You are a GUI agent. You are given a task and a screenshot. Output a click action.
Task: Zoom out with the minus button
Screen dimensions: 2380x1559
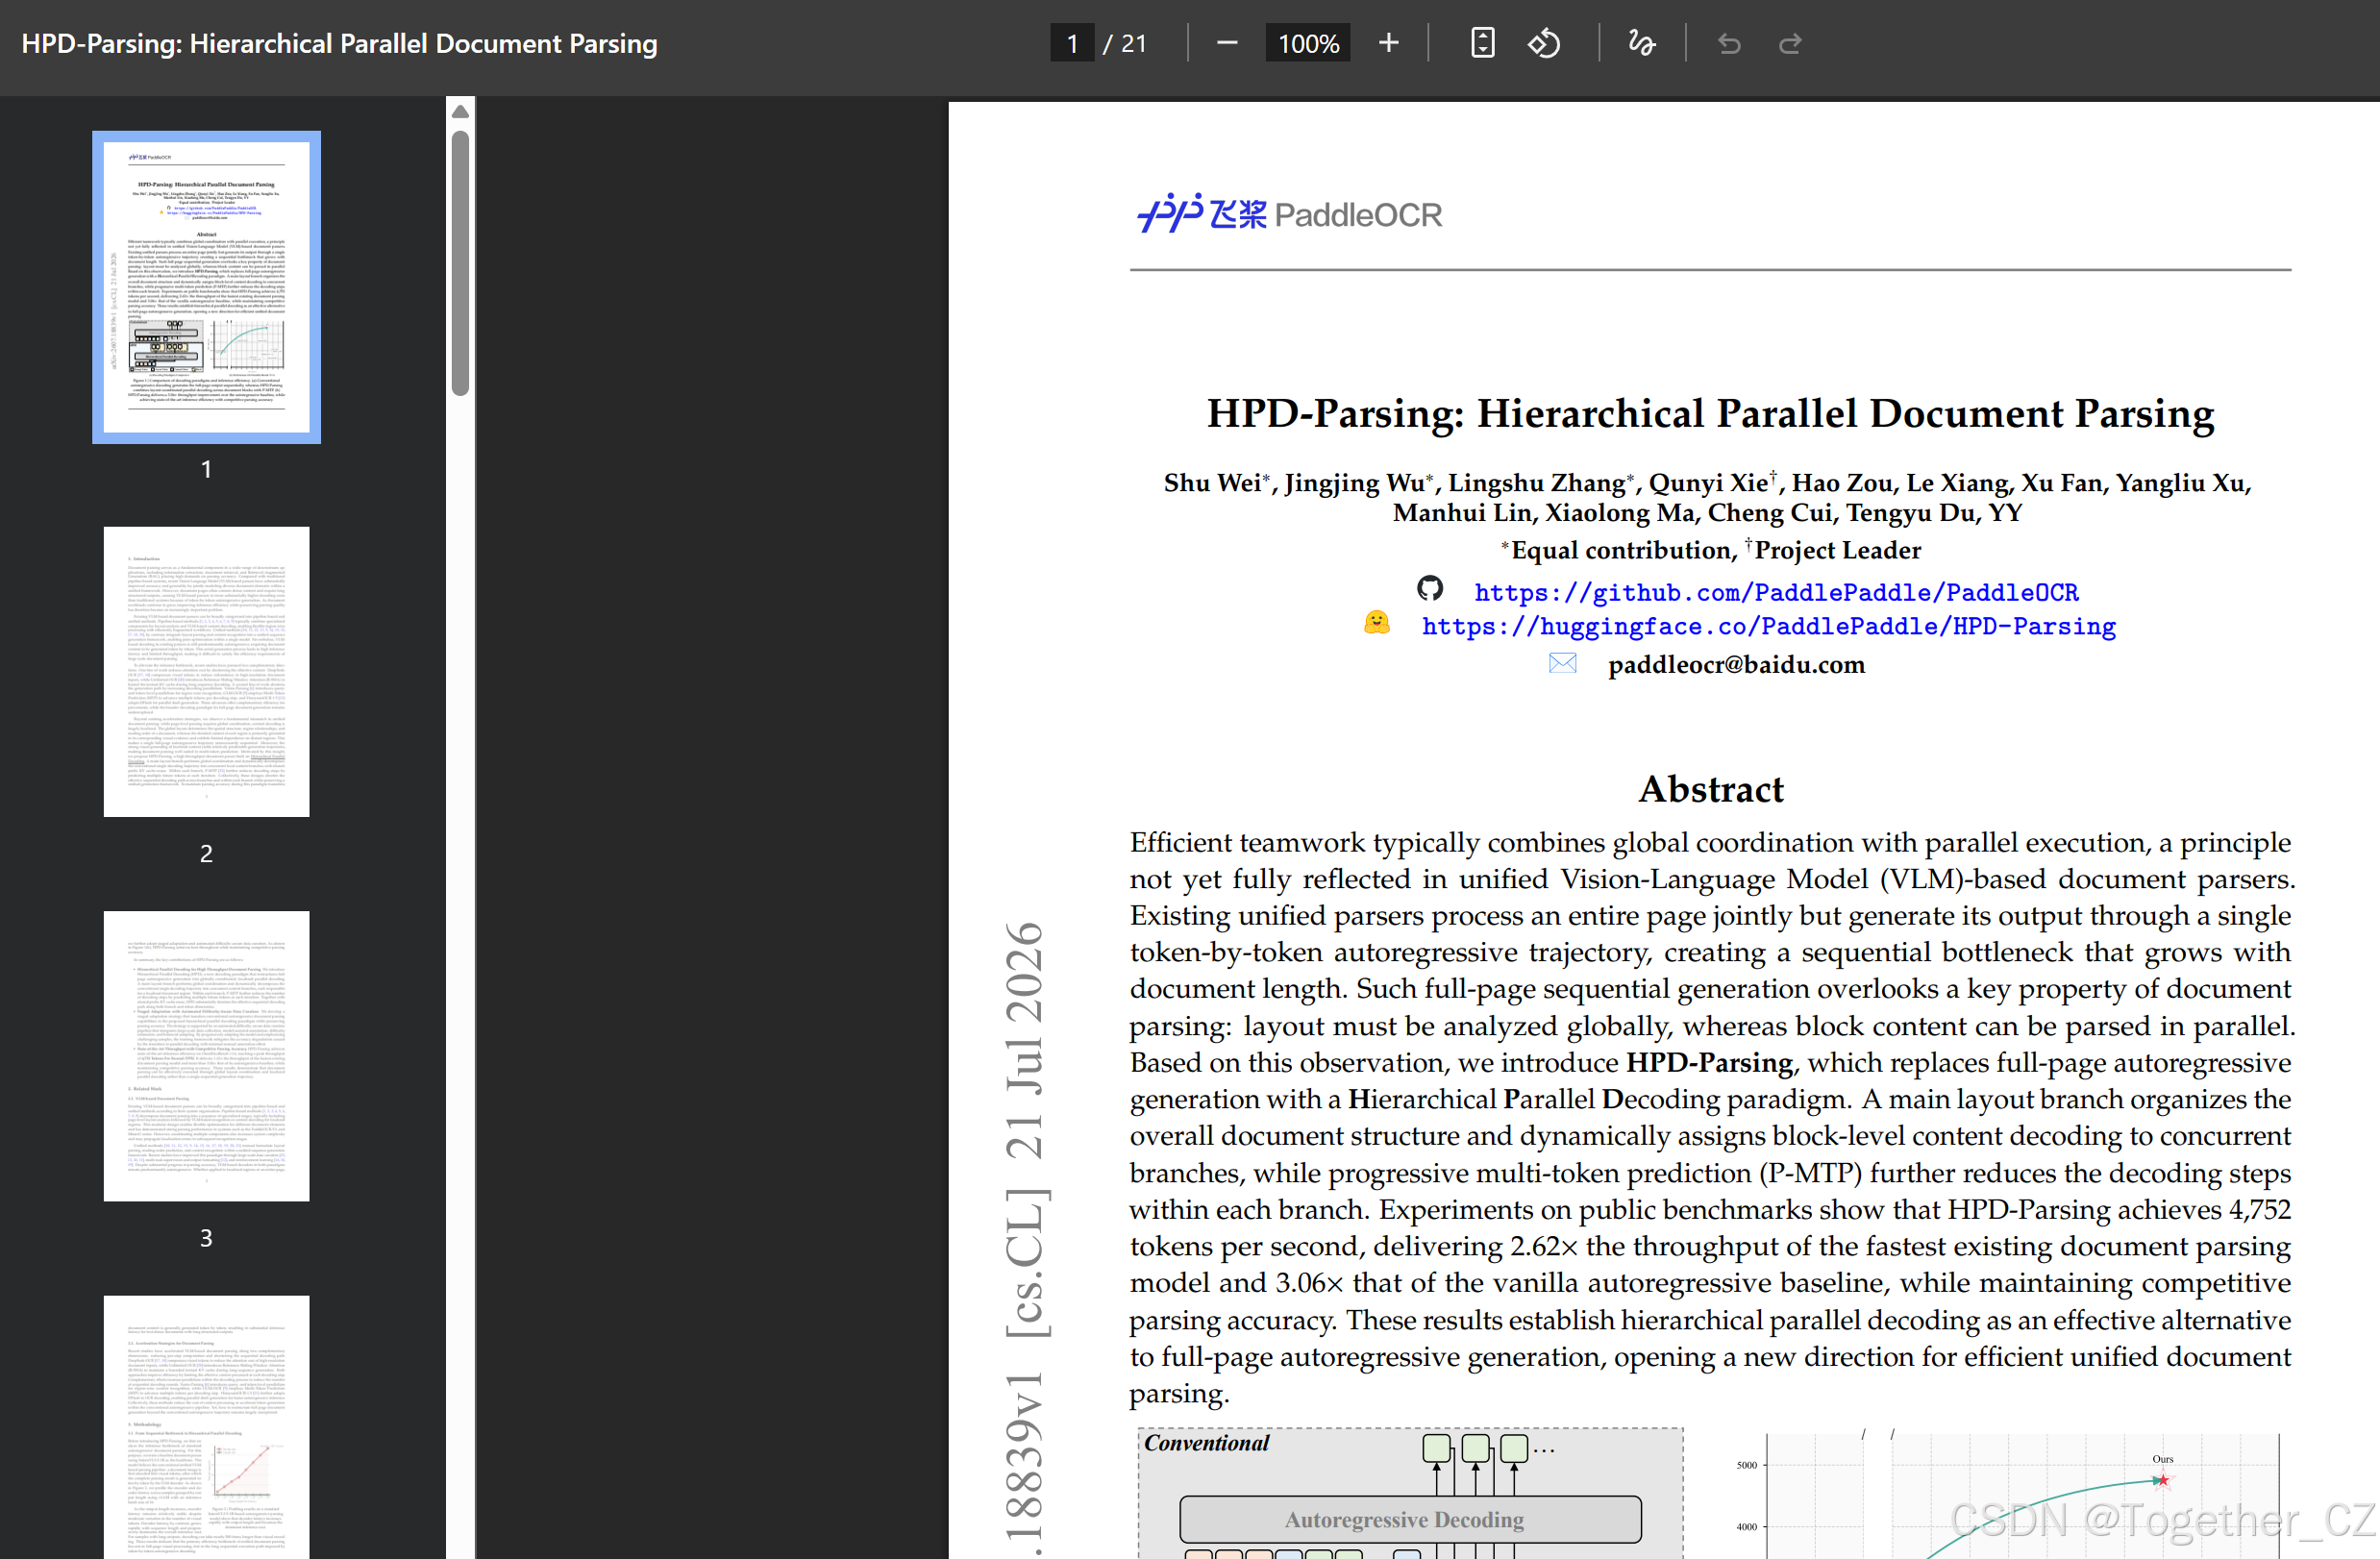(x=1227, y=43)
